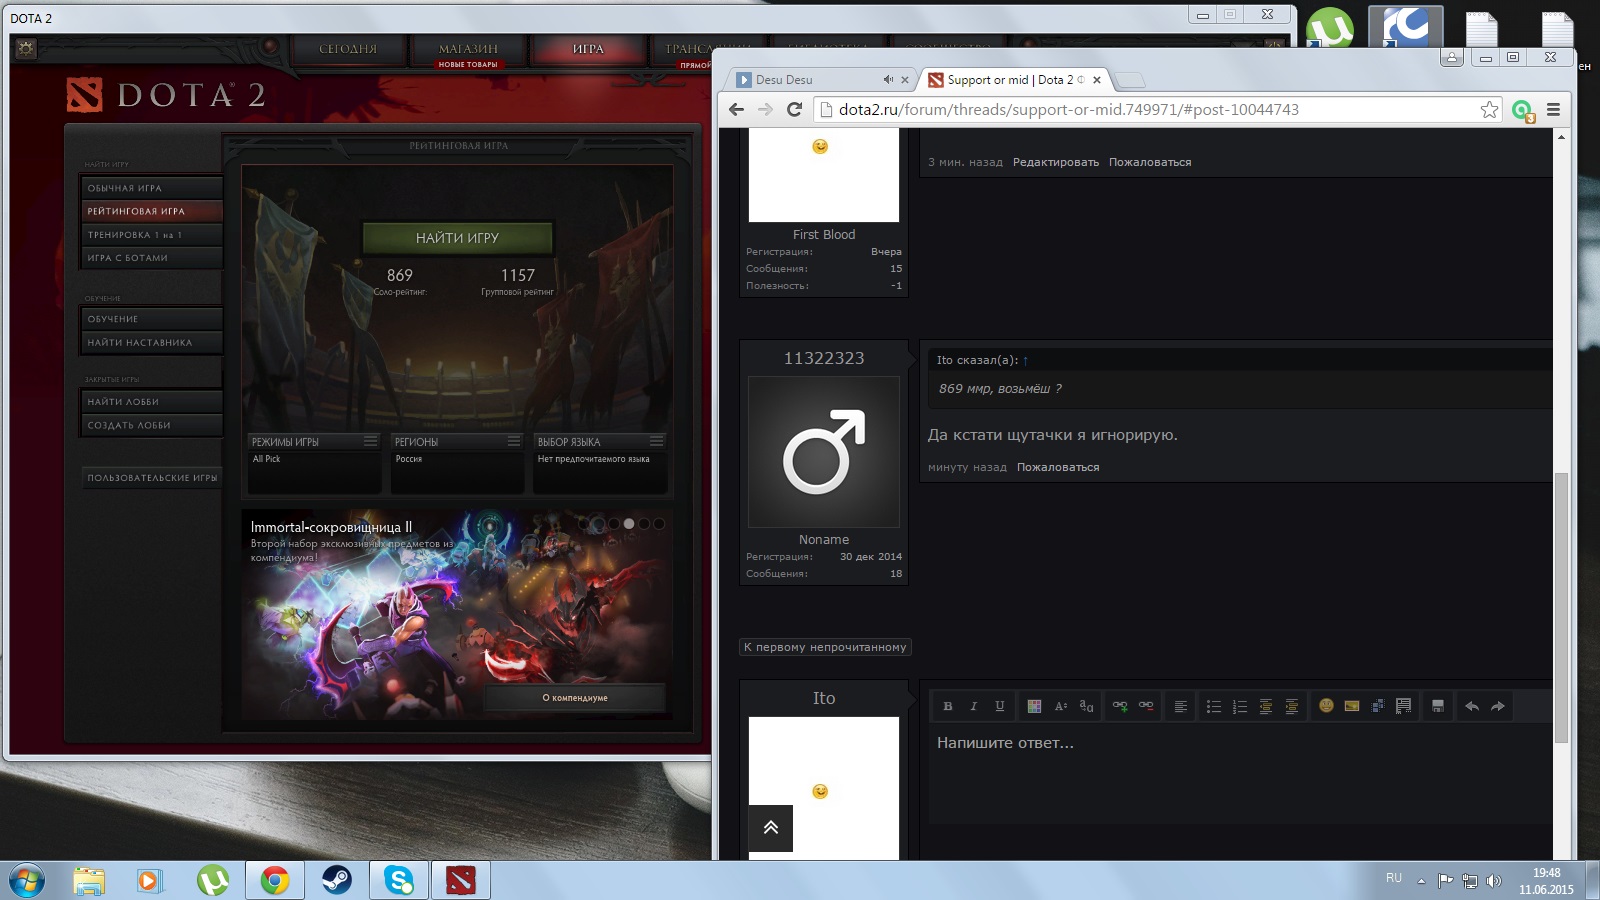1600x900 pixels.
Task: Open the quoted Ito post arrow
Action: (x=1025, y=360)
